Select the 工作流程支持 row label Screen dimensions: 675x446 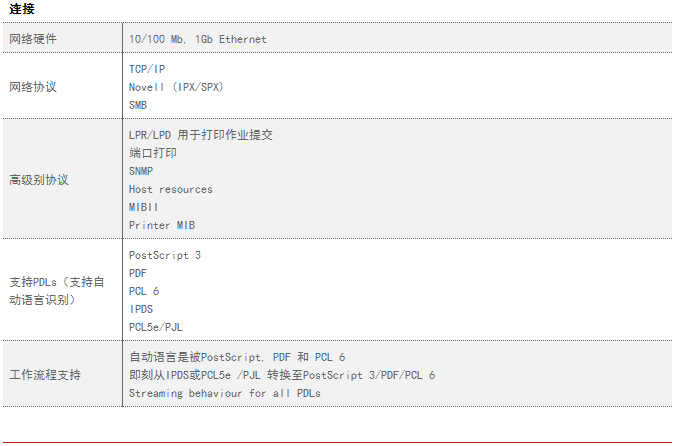pos(45,375)
